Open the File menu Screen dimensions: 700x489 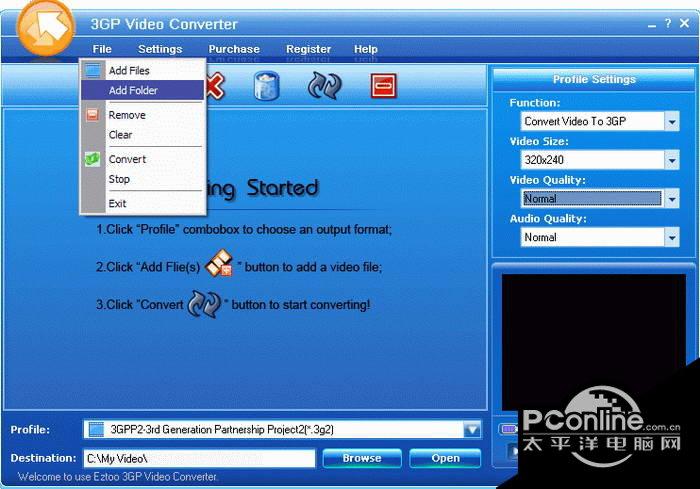pos(102,49)
